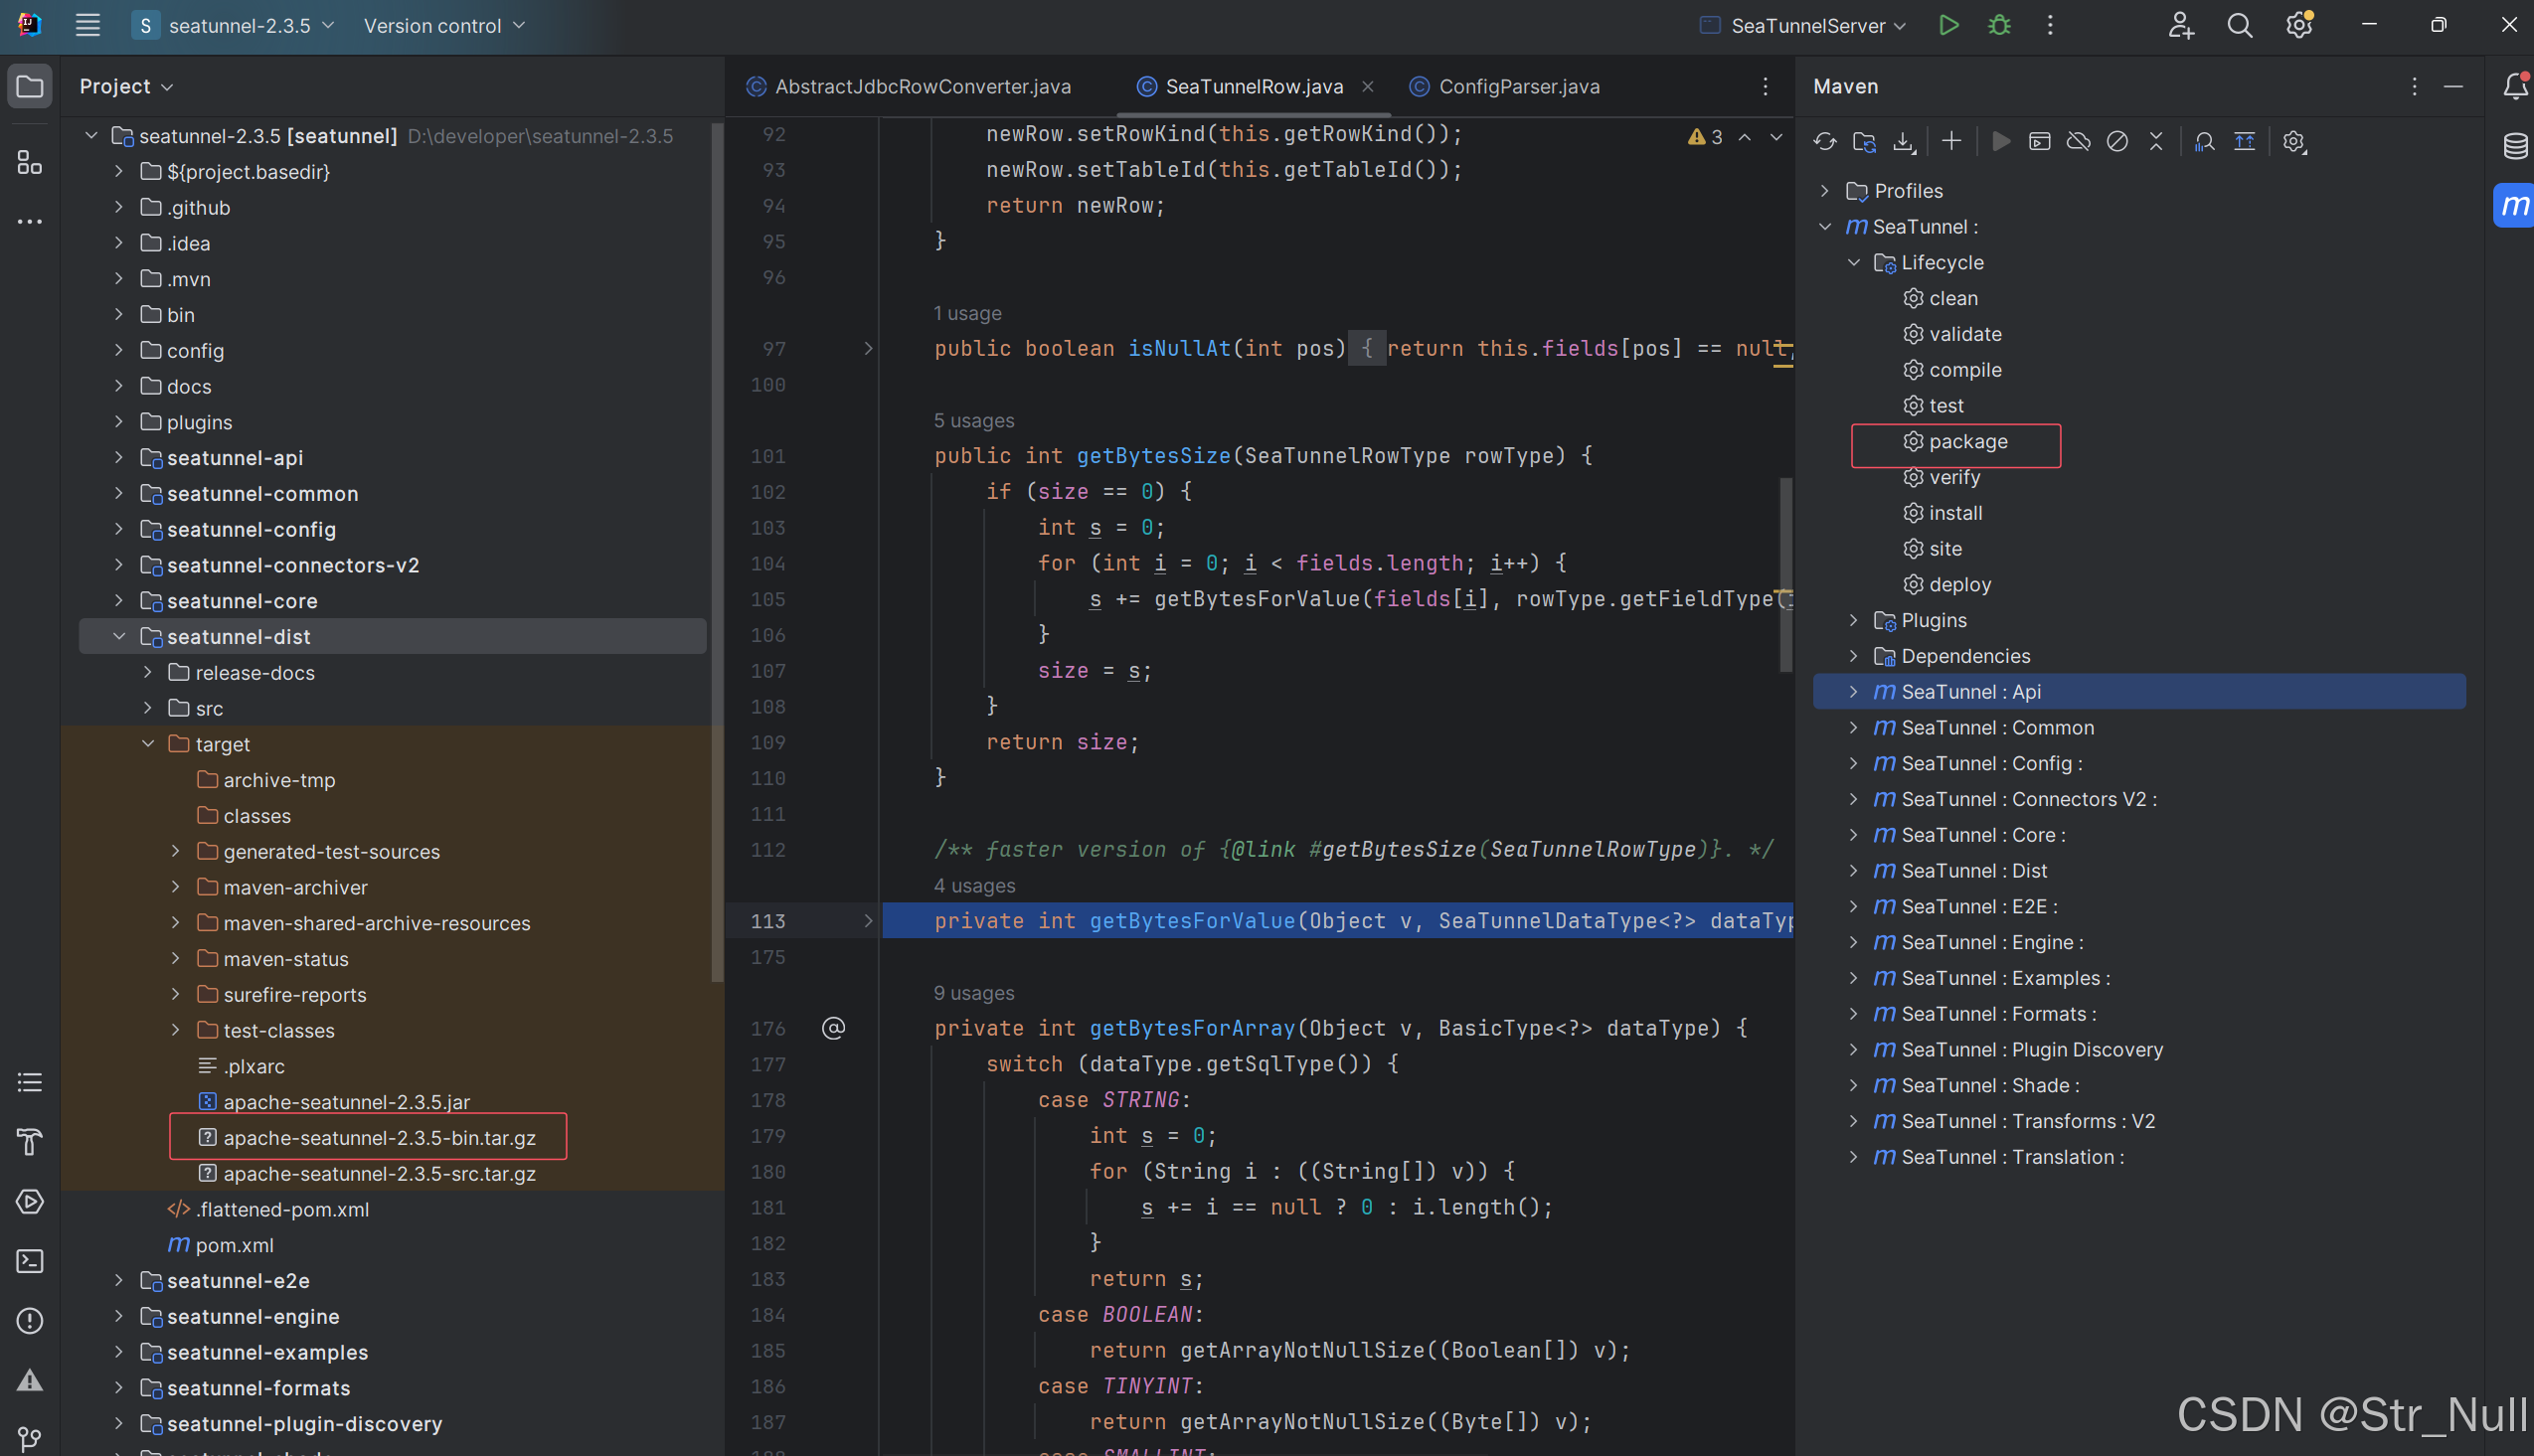Open Maven panel options three-dot menu
This screenshot has height=1456, width=2534.
(2414, 86)
